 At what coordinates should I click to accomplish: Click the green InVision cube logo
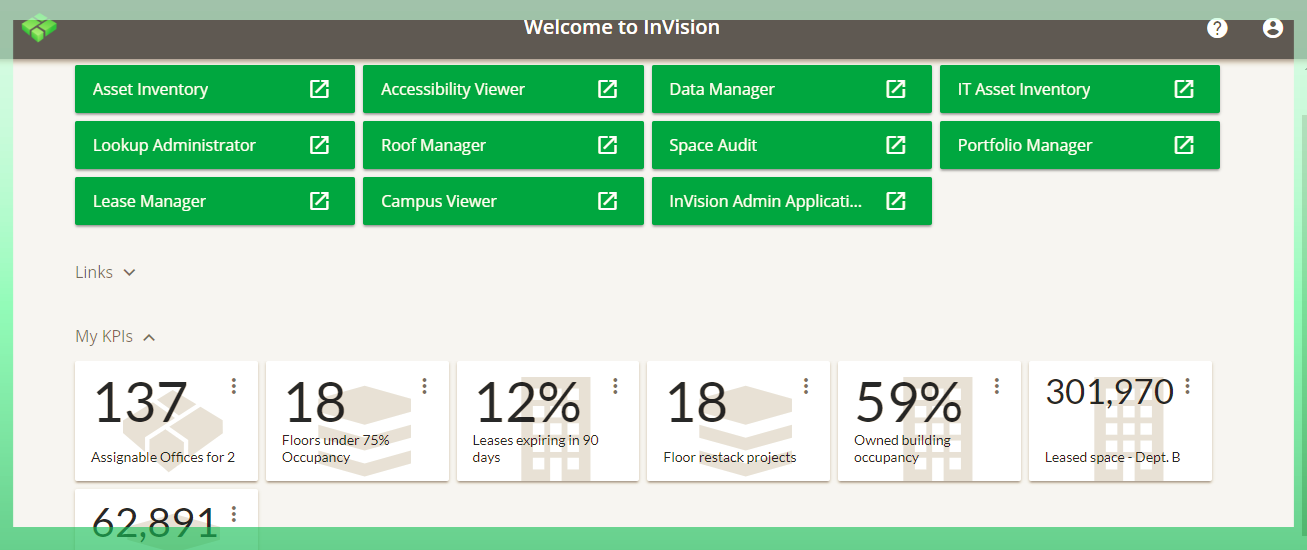click(39, 27)
